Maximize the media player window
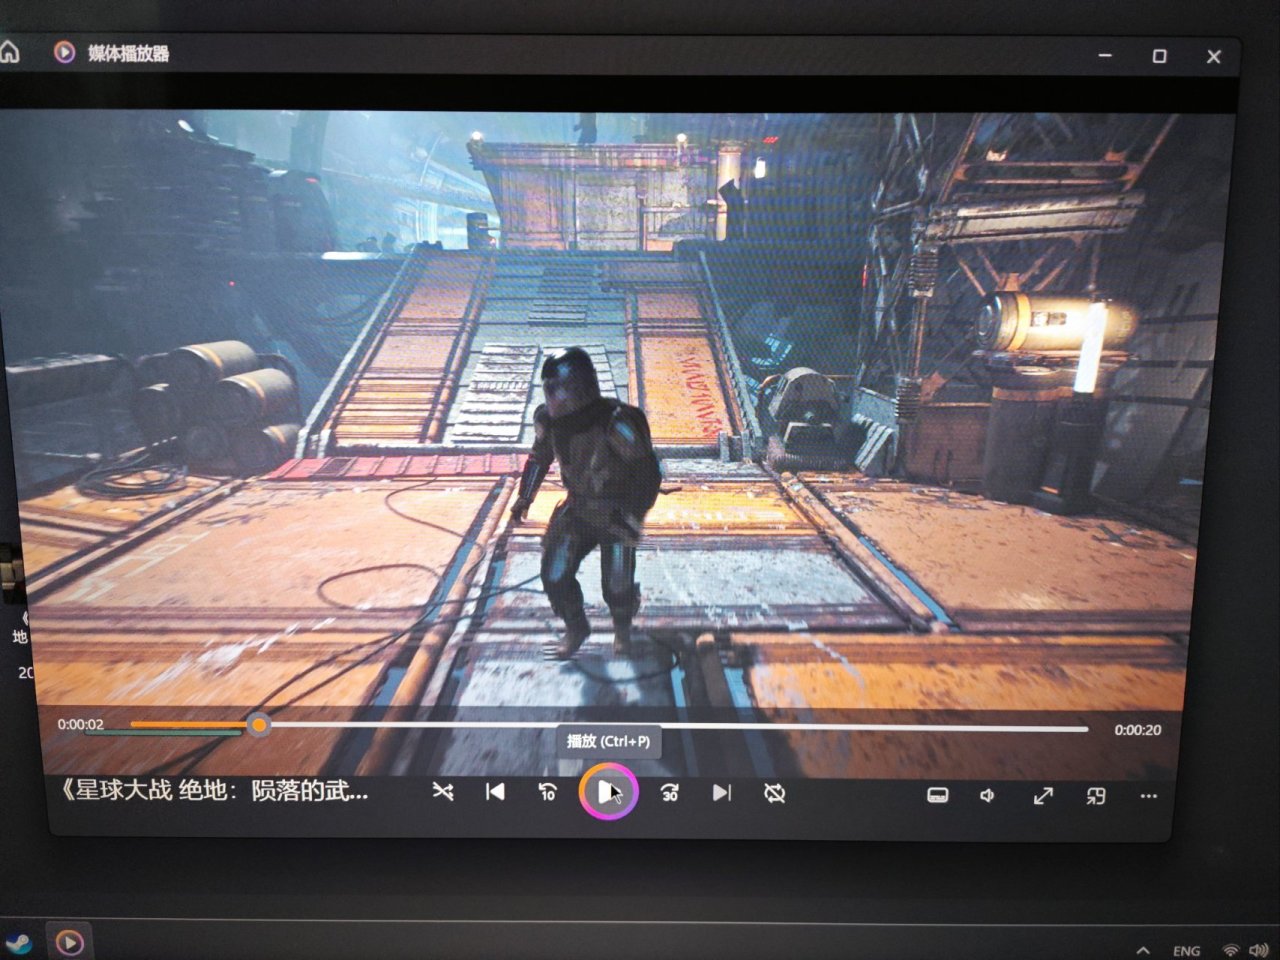This screenshot has width=1280, height=960. point(1159,56)
